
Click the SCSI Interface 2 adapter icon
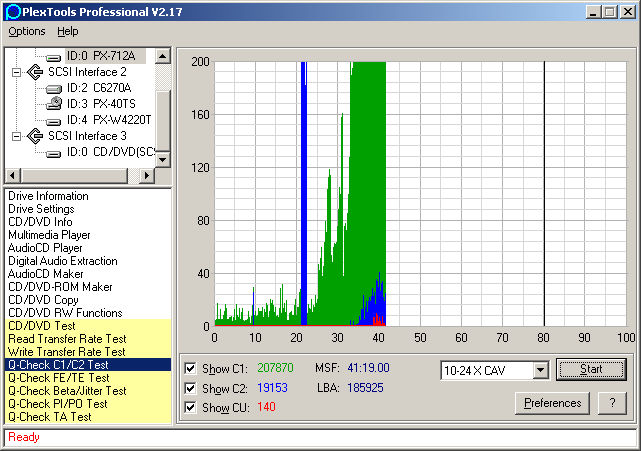coord(35,72)
